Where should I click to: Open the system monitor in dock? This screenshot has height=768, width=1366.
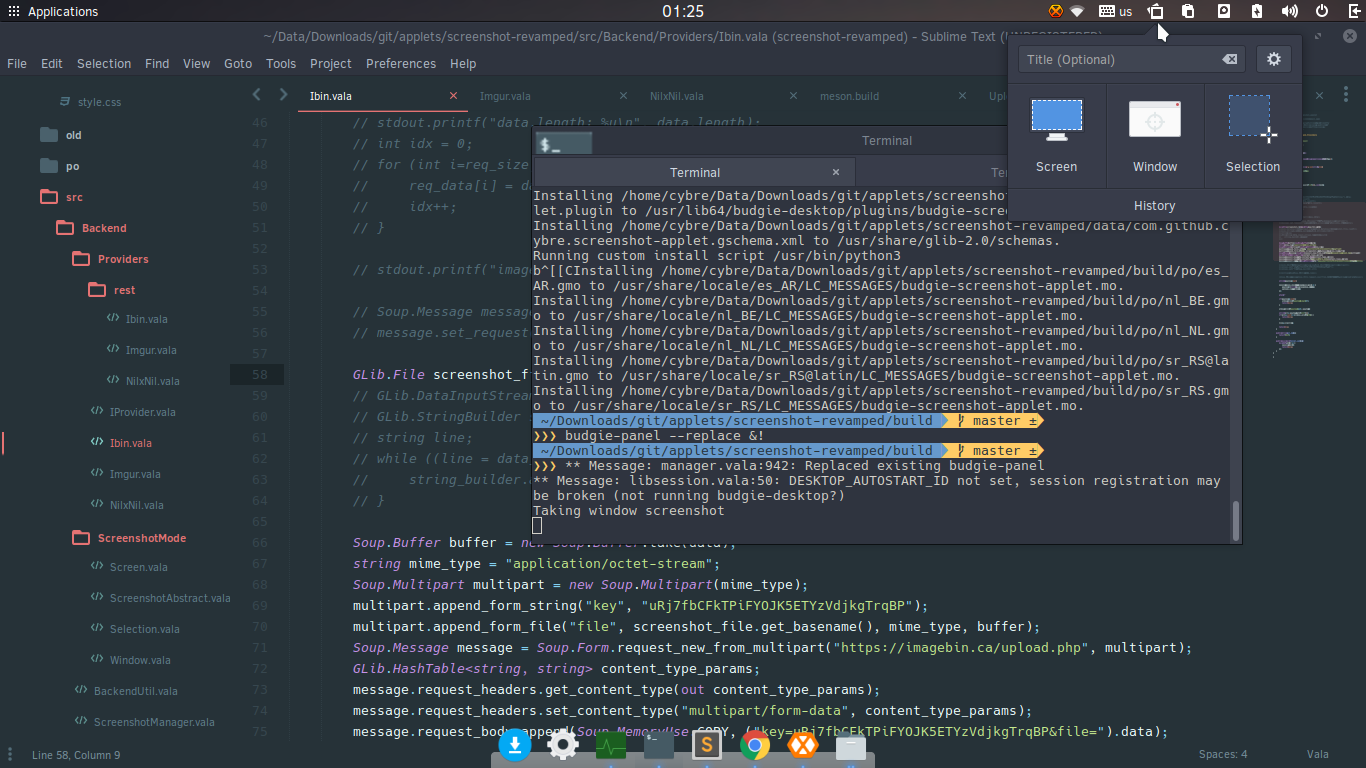point(611,745)
